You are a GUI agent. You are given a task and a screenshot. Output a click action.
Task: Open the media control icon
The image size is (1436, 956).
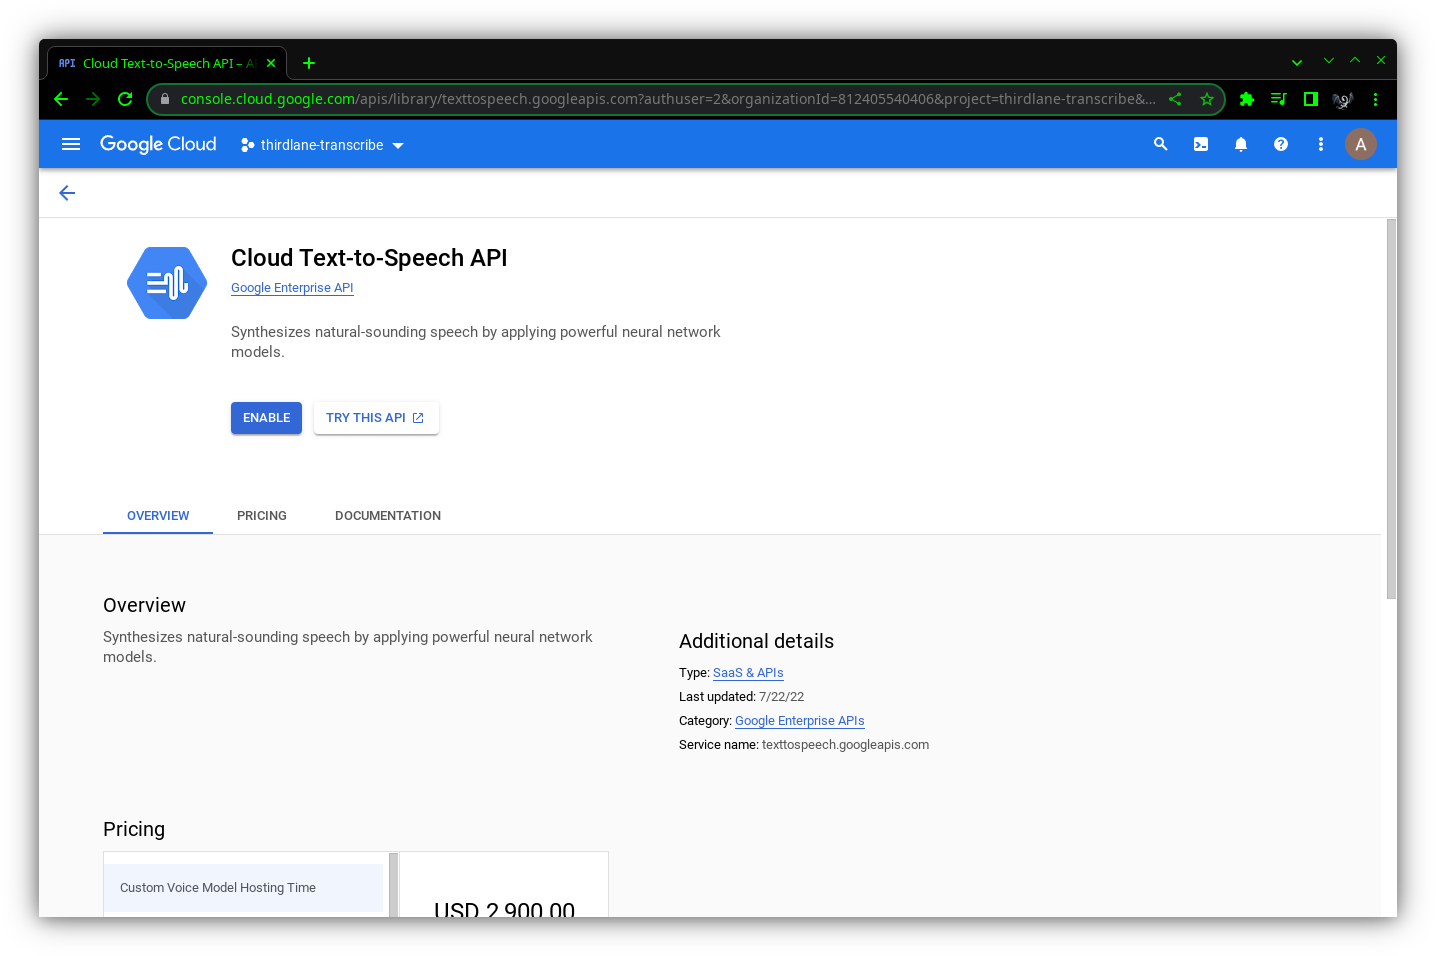click(1279, 99)
